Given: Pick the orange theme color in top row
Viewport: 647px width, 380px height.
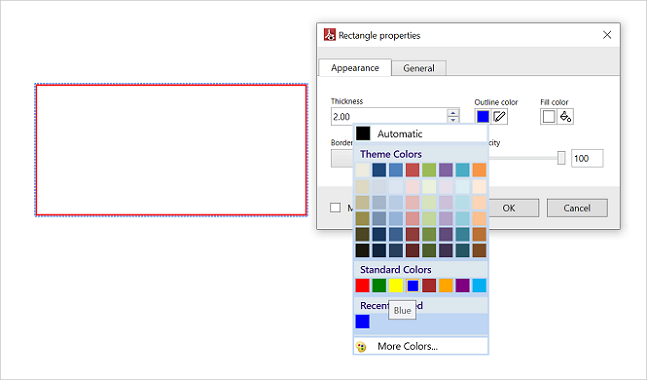Looking at the screenshot, I should [x=479, y=170].
